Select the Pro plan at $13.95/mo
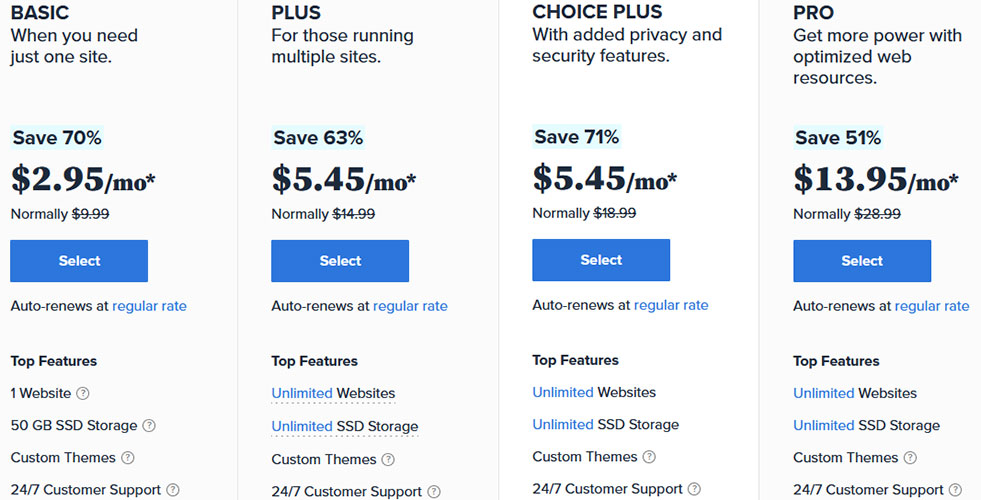Screen dimensions: 981x500 pos(862,261)
